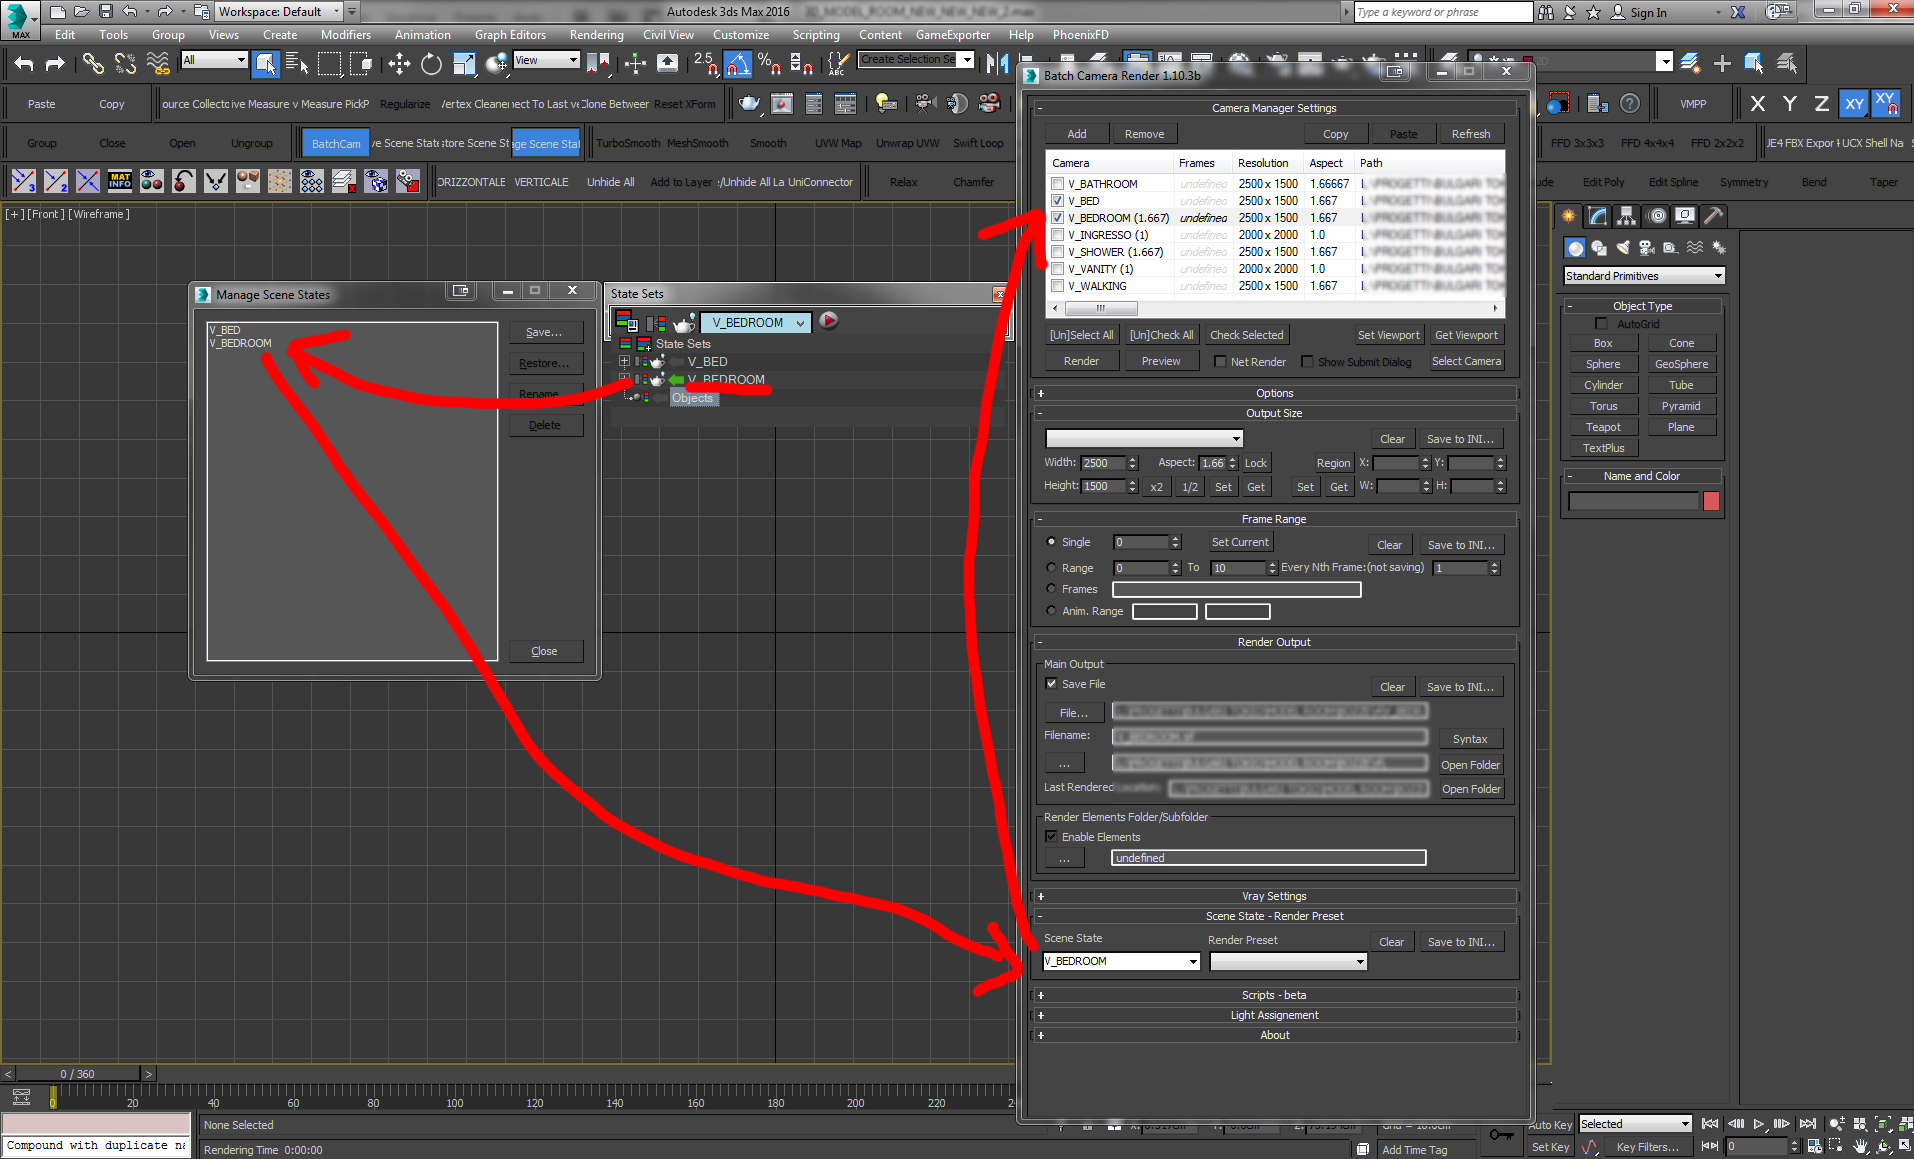Activate the Select and Link tool
This screenshot has width=1914, height=1159.
point(93,64)
